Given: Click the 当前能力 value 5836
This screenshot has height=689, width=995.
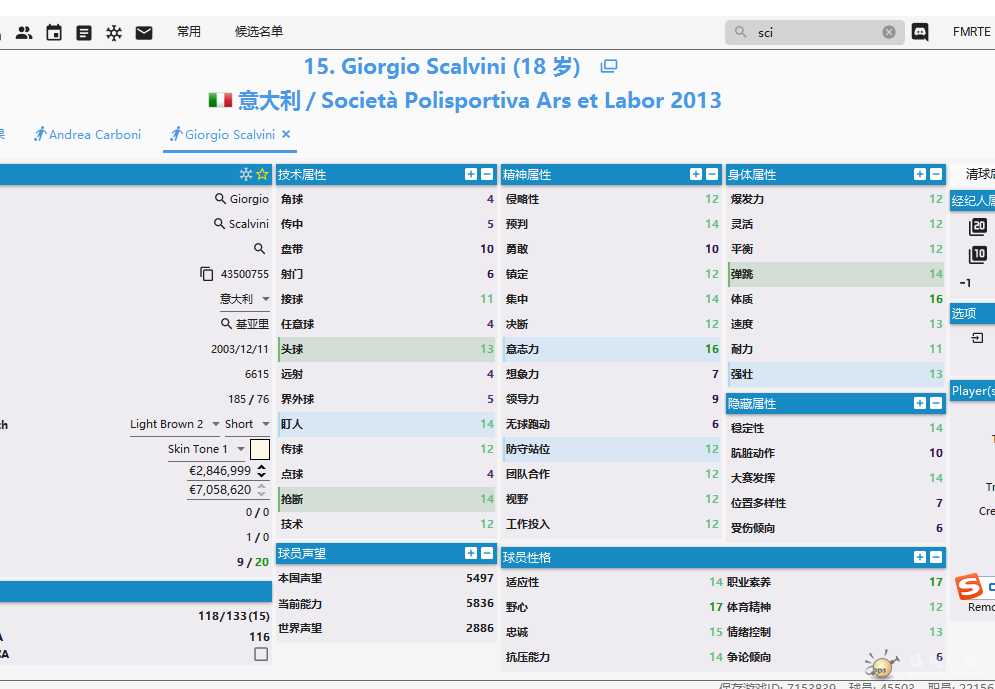Looking at the screenshot, I should click(x=480, y=603).
